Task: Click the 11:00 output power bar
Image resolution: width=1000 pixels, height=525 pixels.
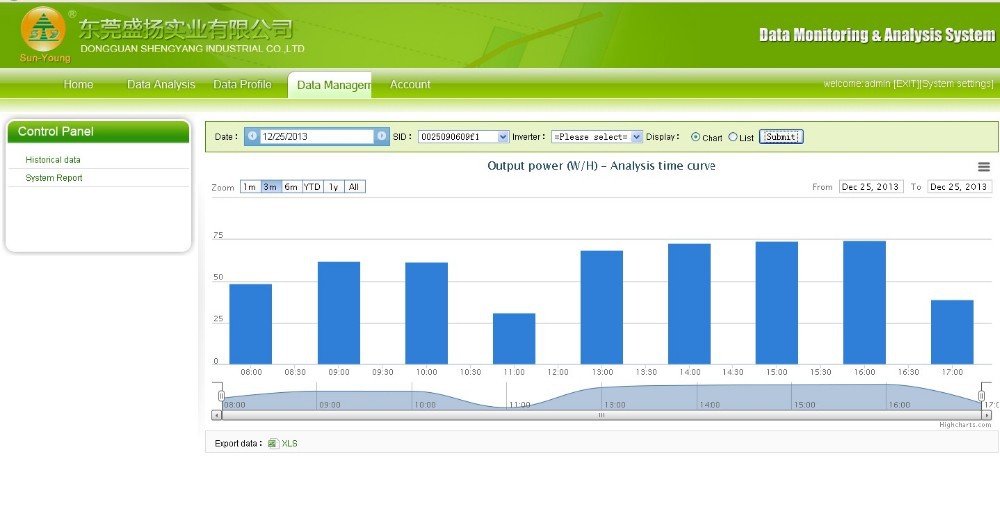Action: (x=514, y=339)
